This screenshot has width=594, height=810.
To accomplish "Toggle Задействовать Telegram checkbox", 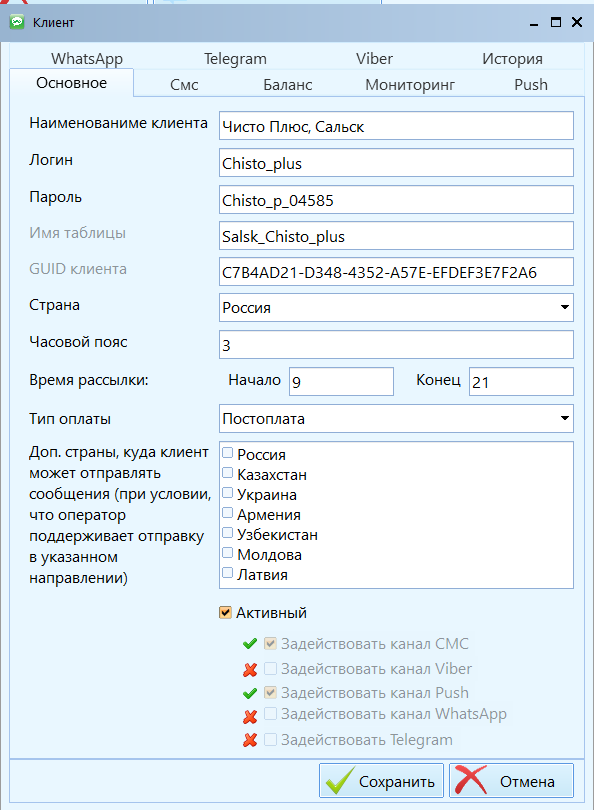I will click(x=270, y=740).
